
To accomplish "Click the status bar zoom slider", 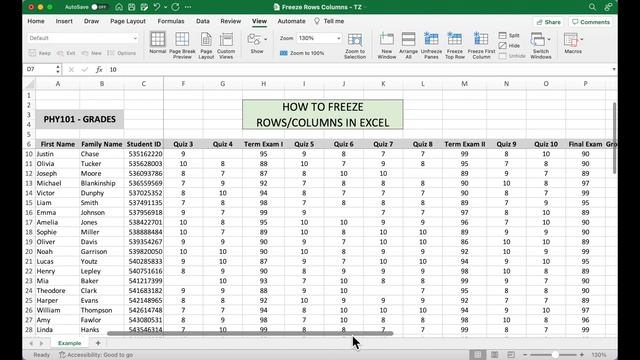I will [x=553, y=355].
